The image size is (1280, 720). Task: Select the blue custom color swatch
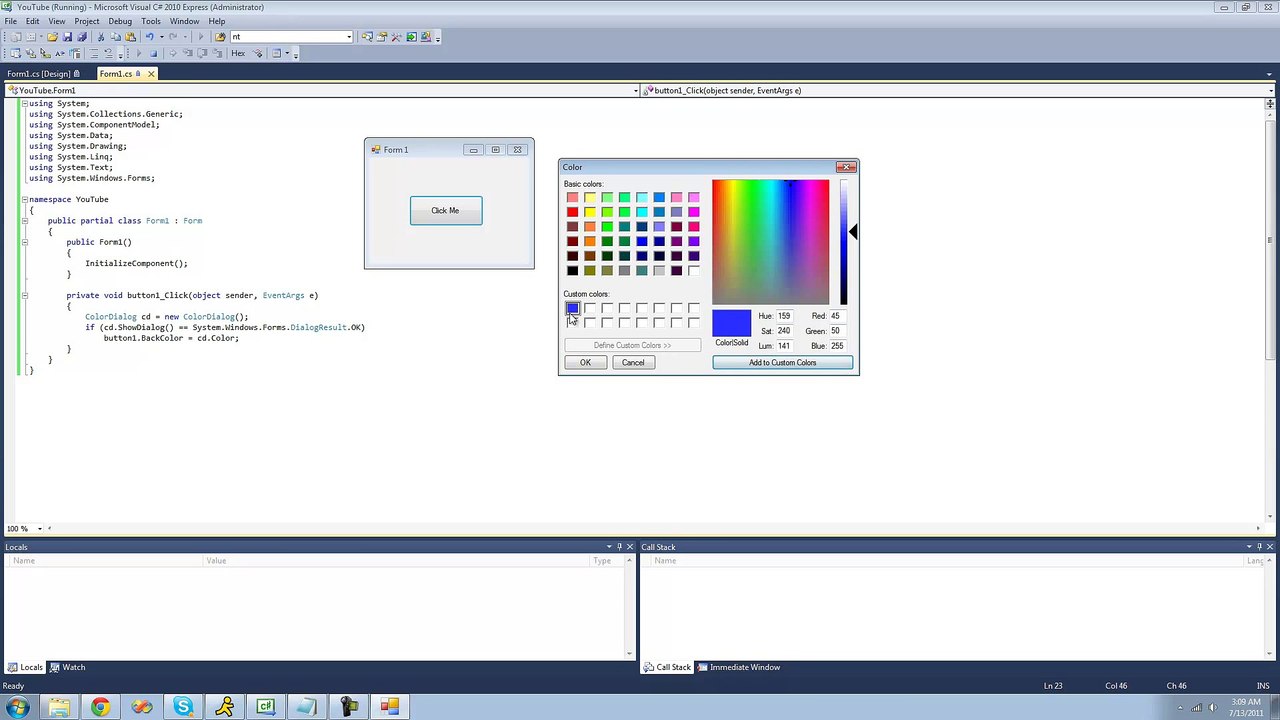click(x=572, y=308)
